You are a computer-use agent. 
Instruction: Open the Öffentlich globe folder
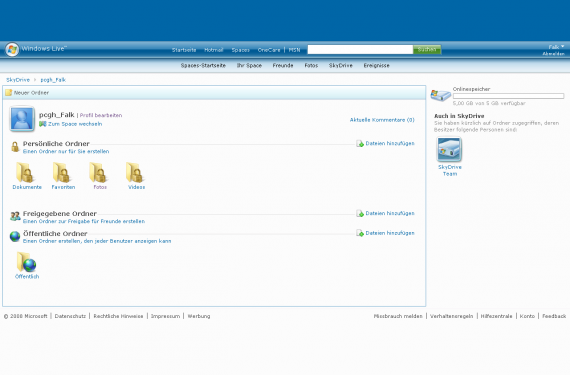coord(26,262)
